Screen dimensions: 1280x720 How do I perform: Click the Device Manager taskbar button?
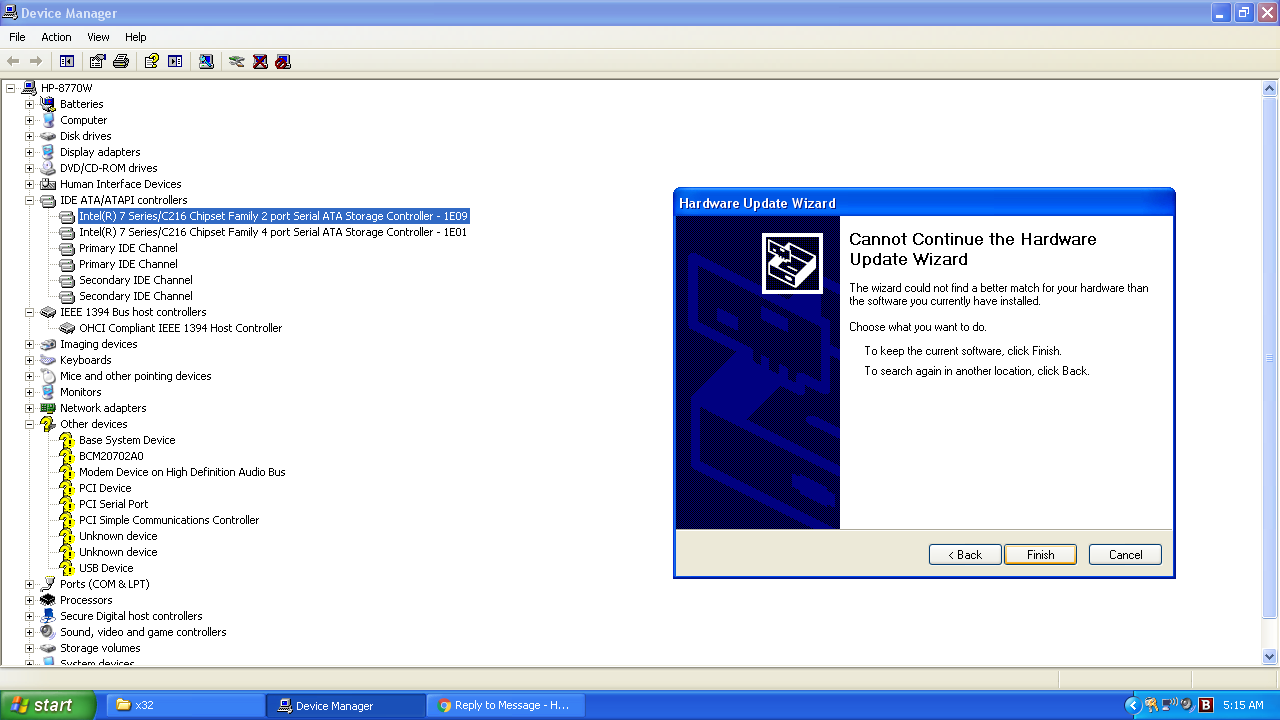tap(346, 705)
